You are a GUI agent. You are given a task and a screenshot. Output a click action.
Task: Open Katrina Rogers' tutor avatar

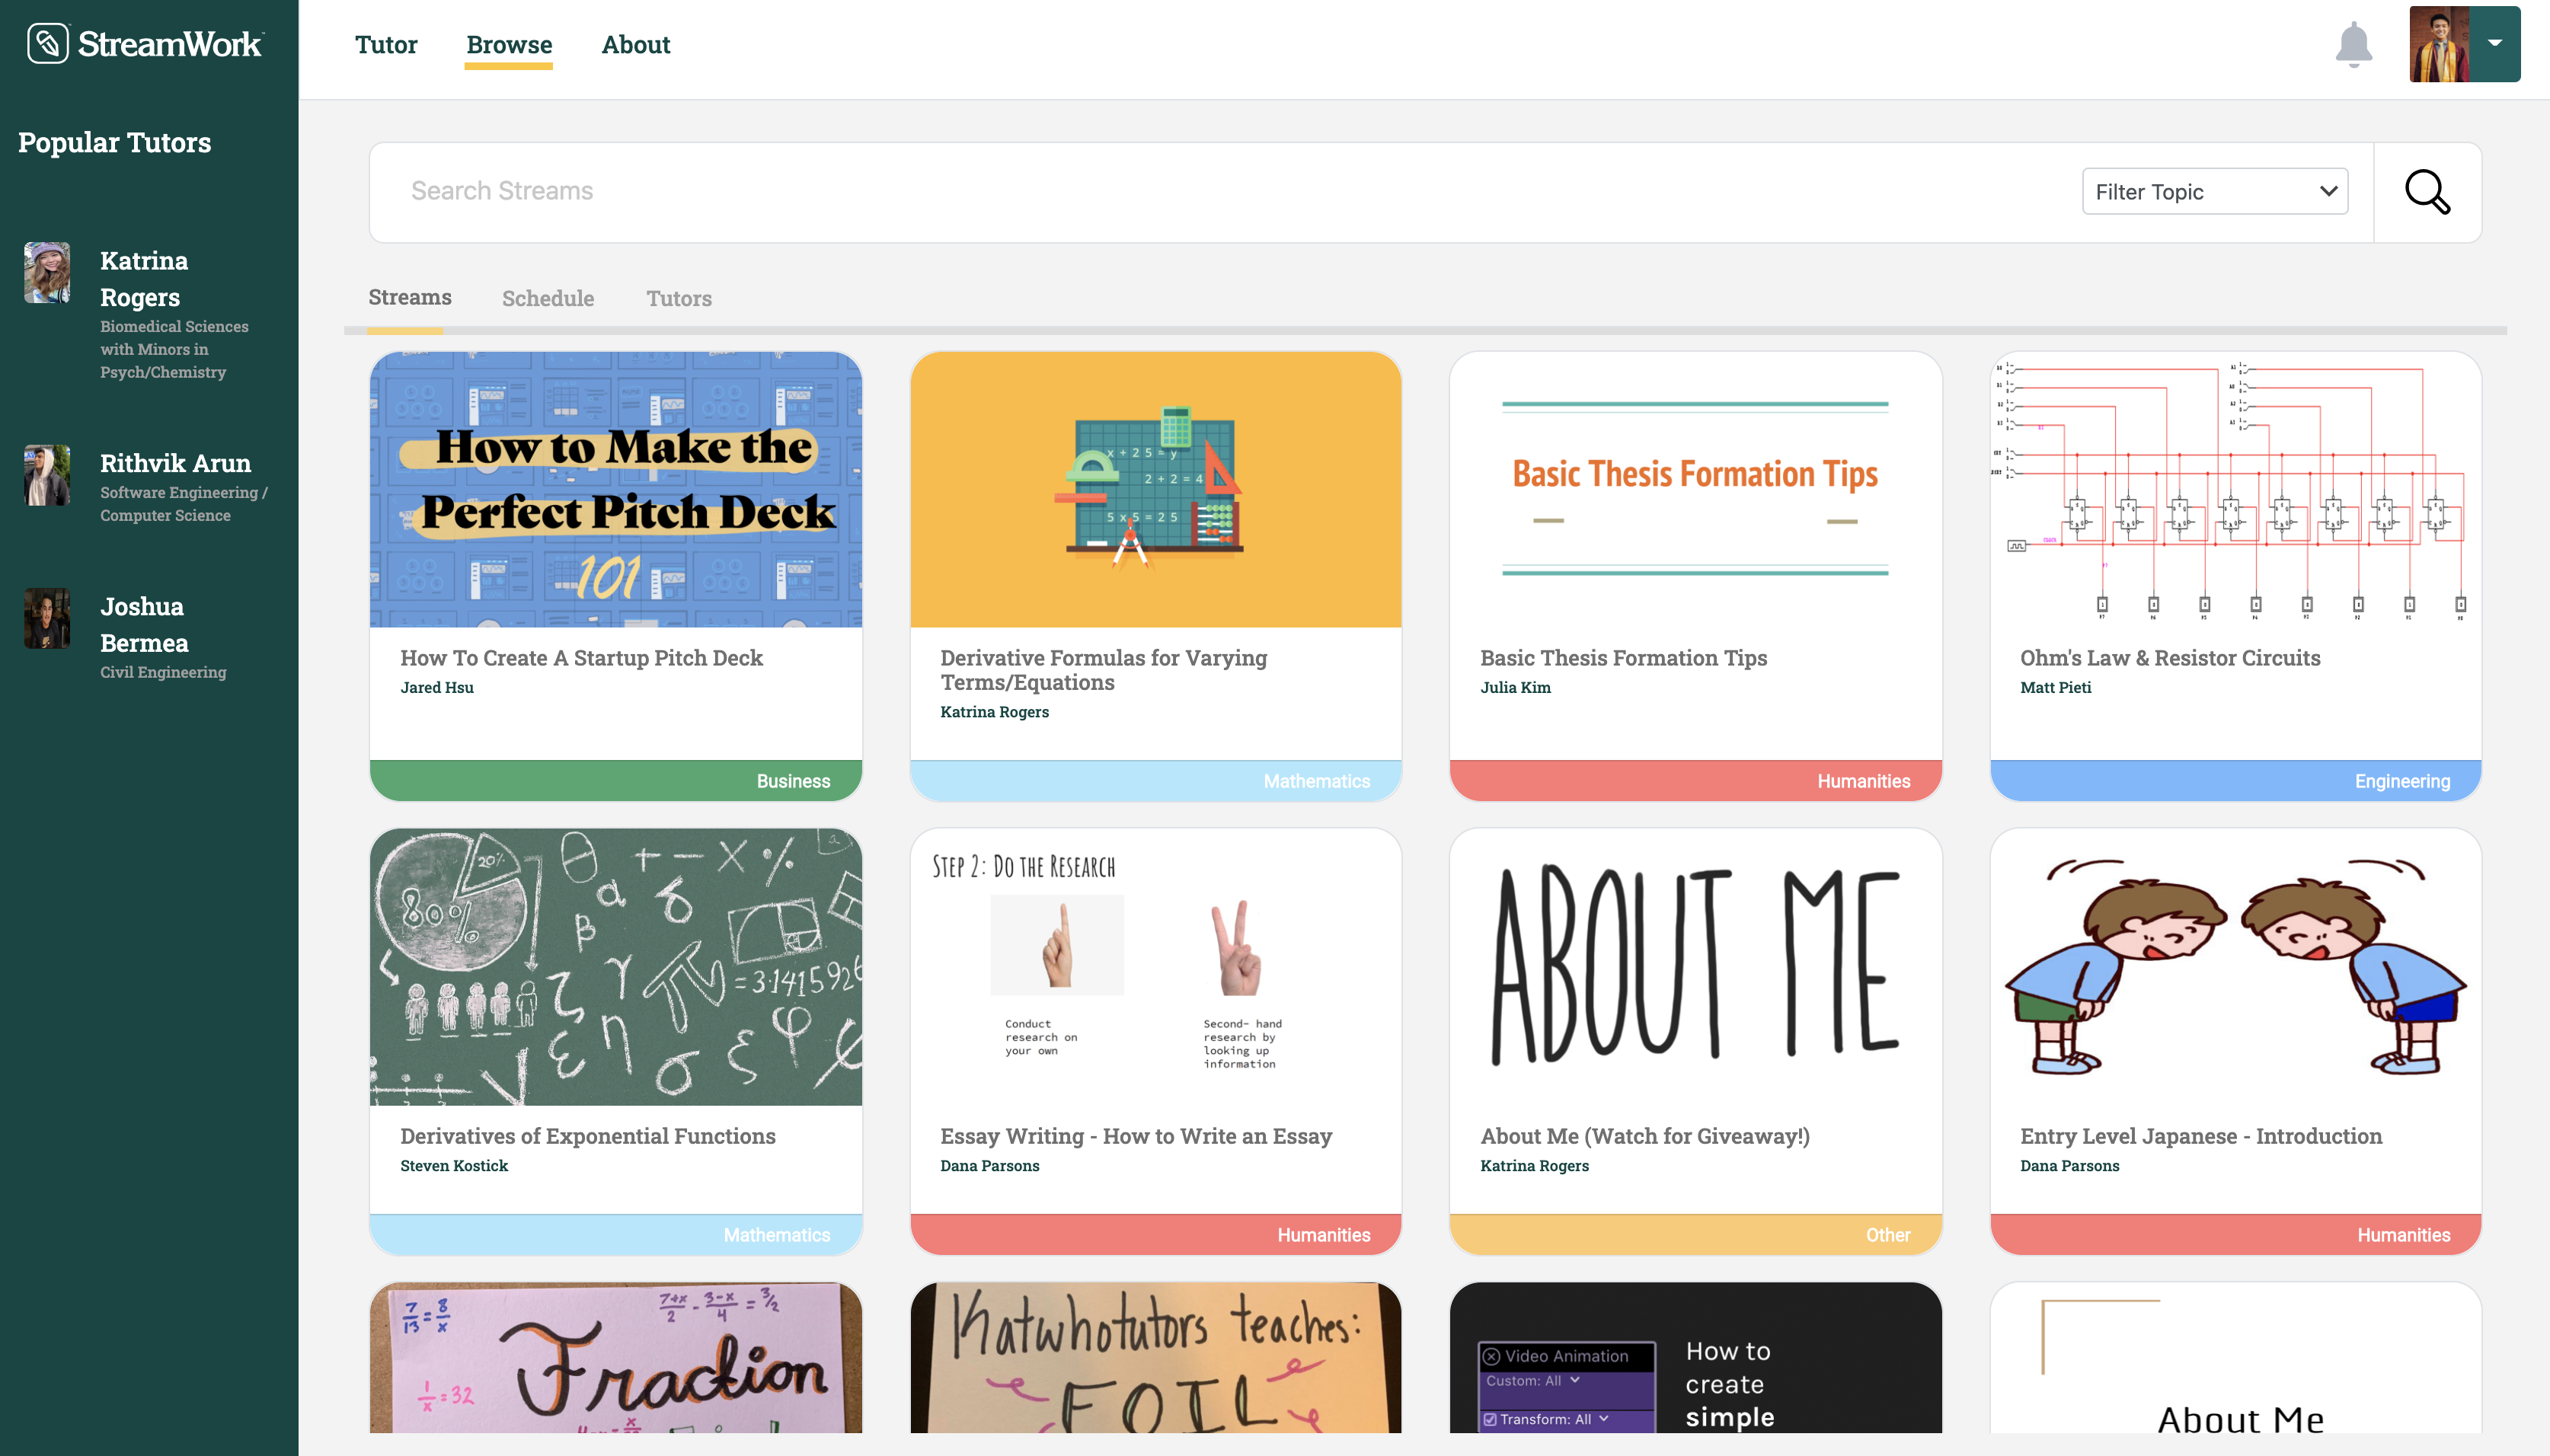coord(47,272)
